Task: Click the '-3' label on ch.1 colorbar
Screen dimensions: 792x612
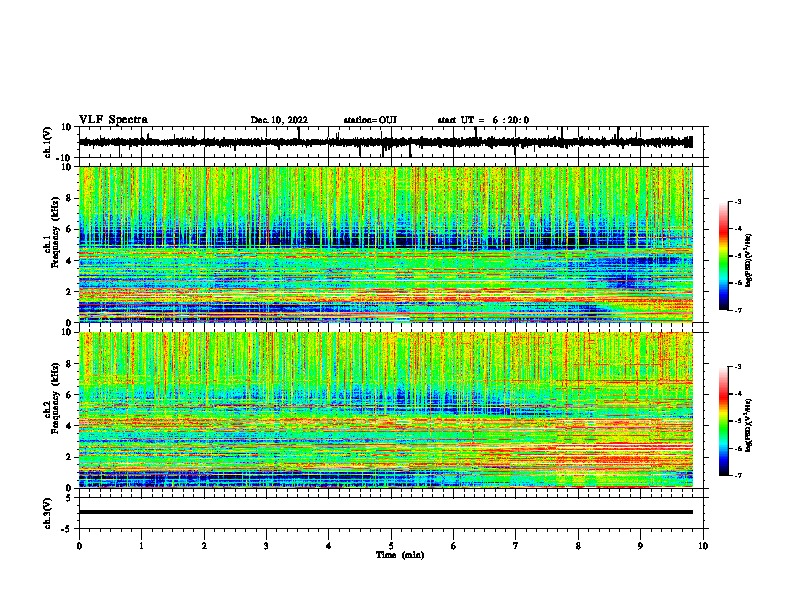Action: (737, 202)
